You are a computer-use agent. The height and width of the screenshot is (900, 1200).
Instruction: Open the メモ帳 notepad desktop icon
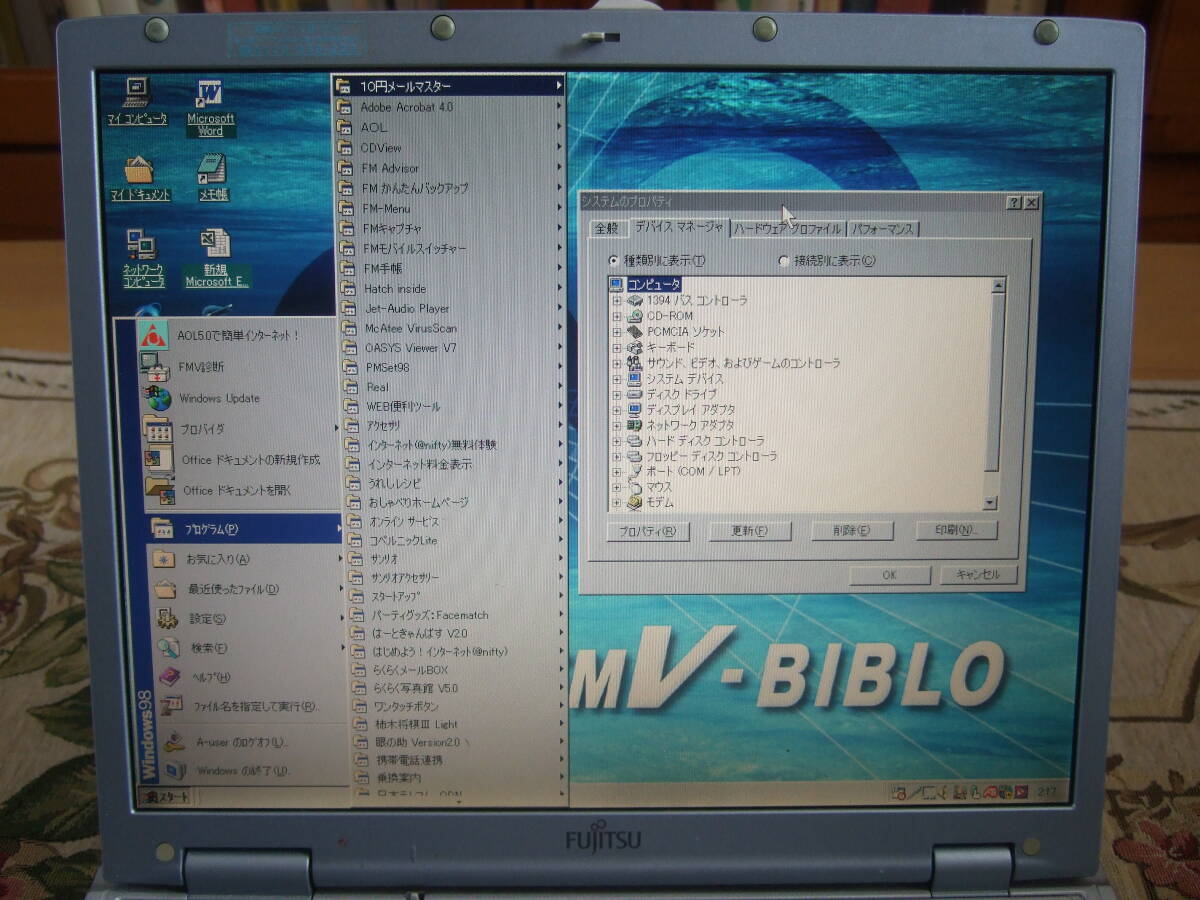[x=212, y=178]
